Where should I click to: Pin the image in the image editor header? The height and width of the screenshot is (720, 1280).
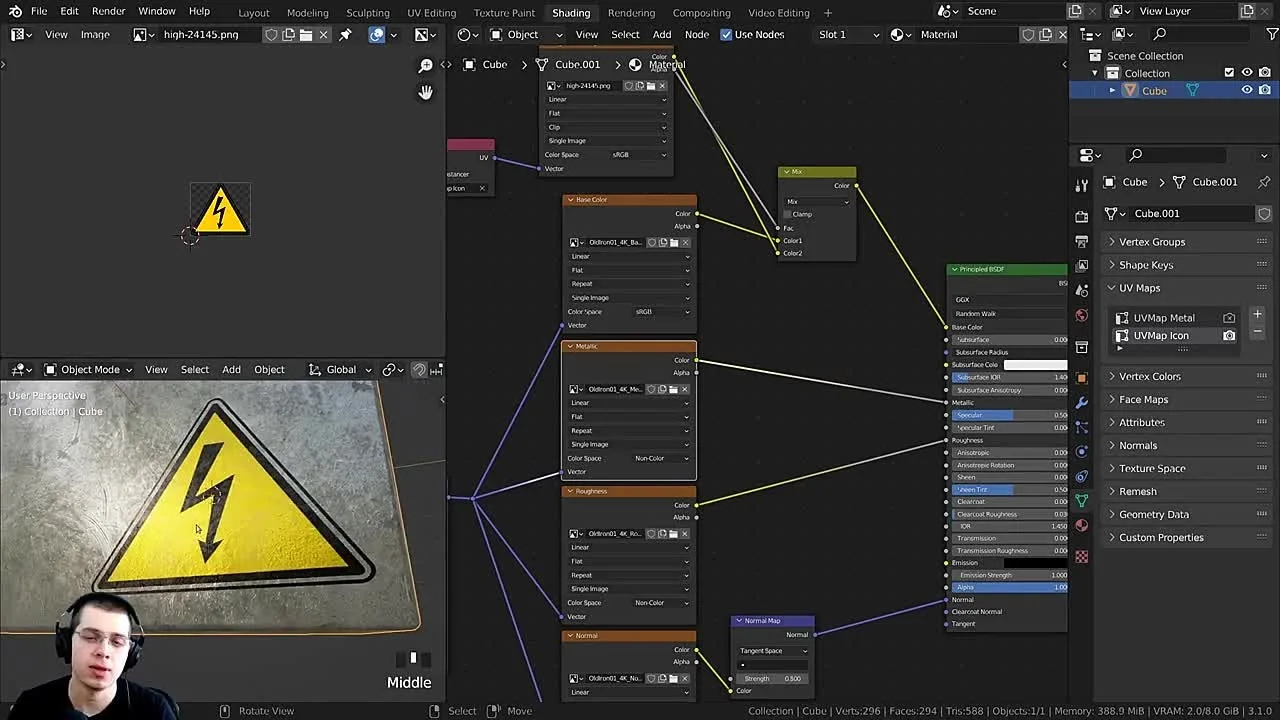pos(345,34)
